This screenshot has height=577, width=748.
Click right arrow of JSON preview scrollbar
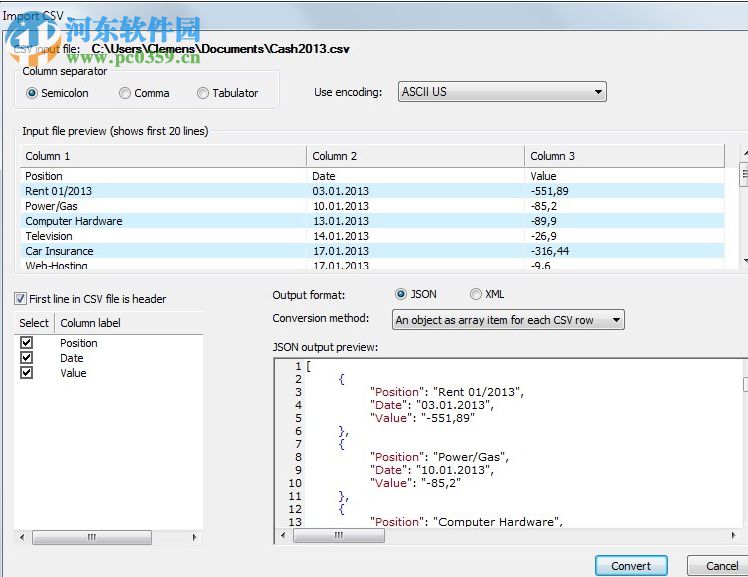click(x=733, y=536)
